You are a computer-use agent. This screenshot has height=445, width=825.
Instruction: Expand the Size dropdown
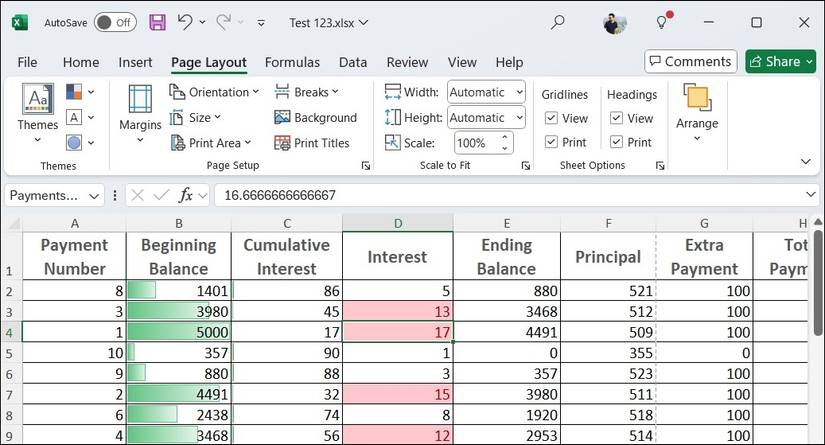[217, 117]
